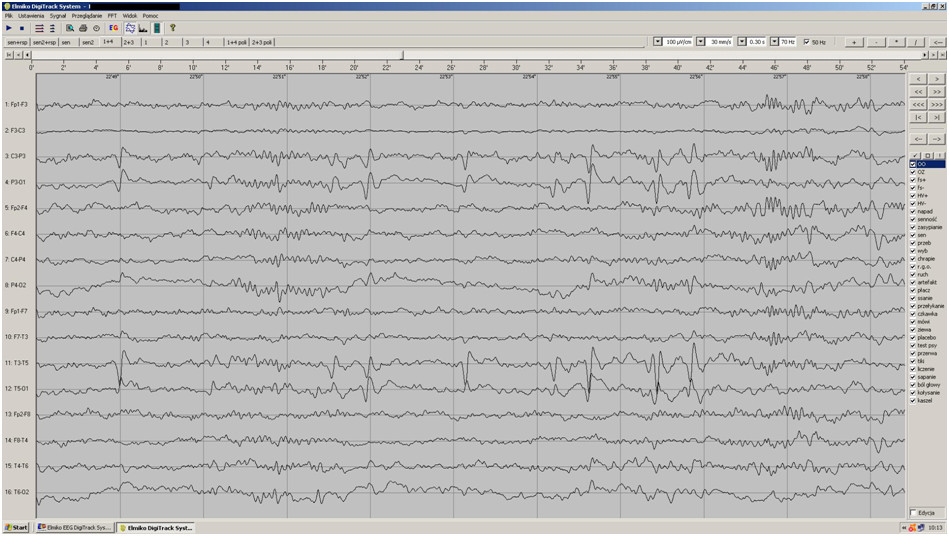The height and width of the screenshot is (536, 949).
Task: Select the 2+3 poli montage tab
Action: click(x=262, y=42)
